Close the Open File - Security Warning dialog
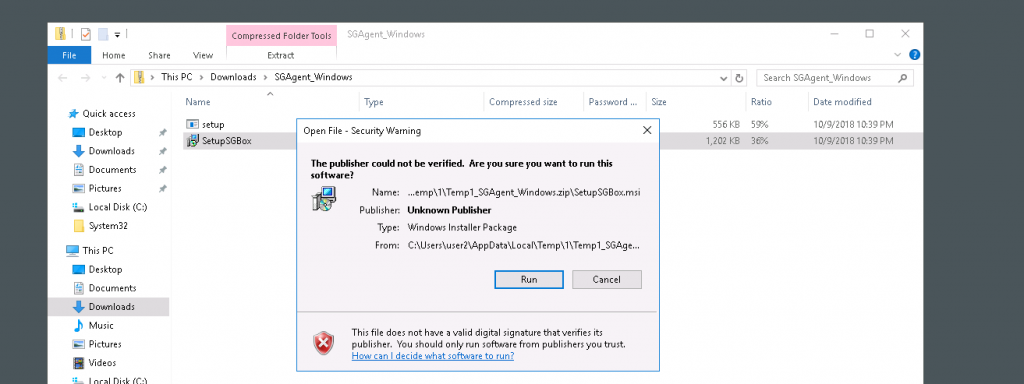 (x=647, y=131)
